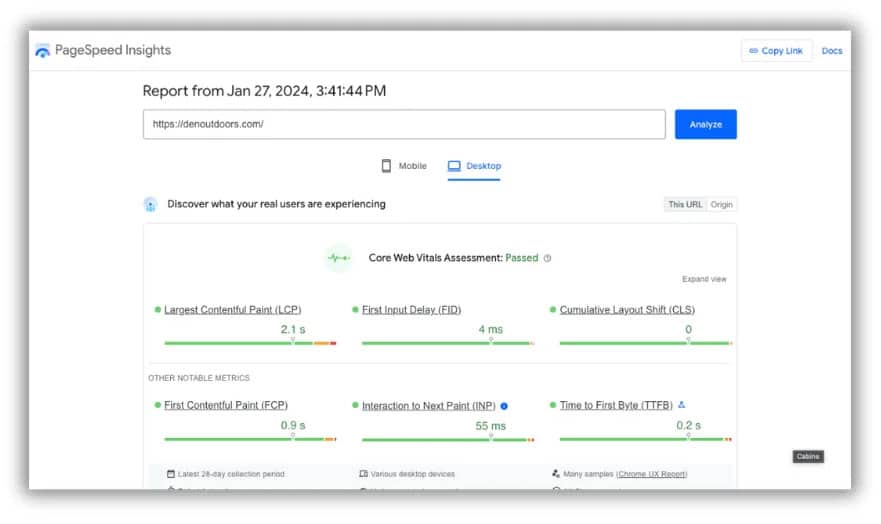This screenshot has height=524, width=881.
Task: Select the This URL toggle
Action: tap(685, 204)
